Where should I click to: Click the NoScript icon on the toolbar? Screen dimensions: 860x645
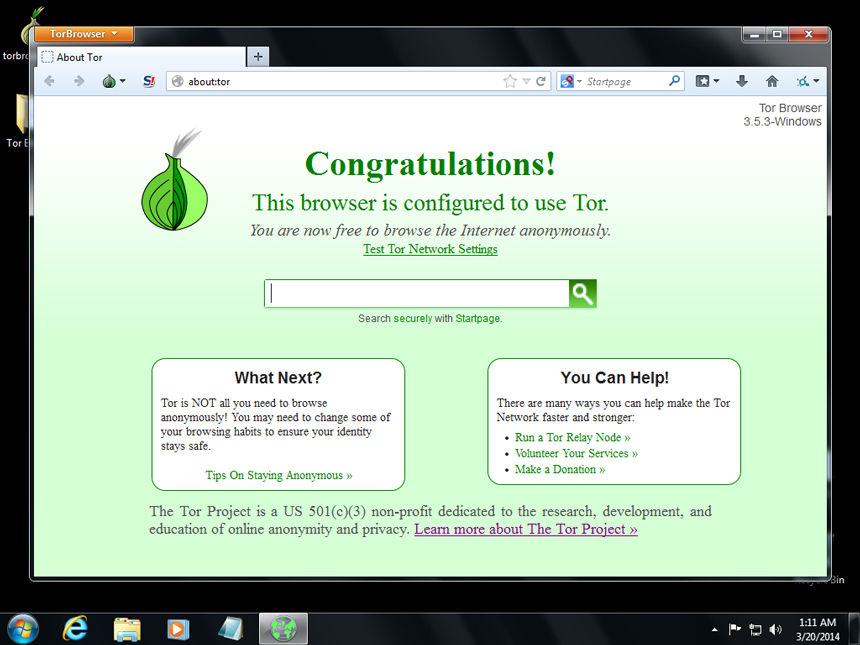pyautogui.click(x=148, y=81)
